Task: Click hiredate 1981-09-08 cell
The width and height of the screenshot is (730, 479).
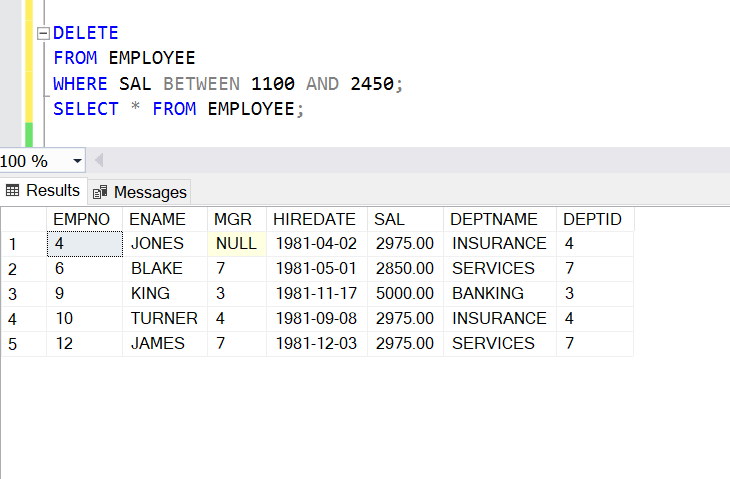Action: tap(317, 319)
